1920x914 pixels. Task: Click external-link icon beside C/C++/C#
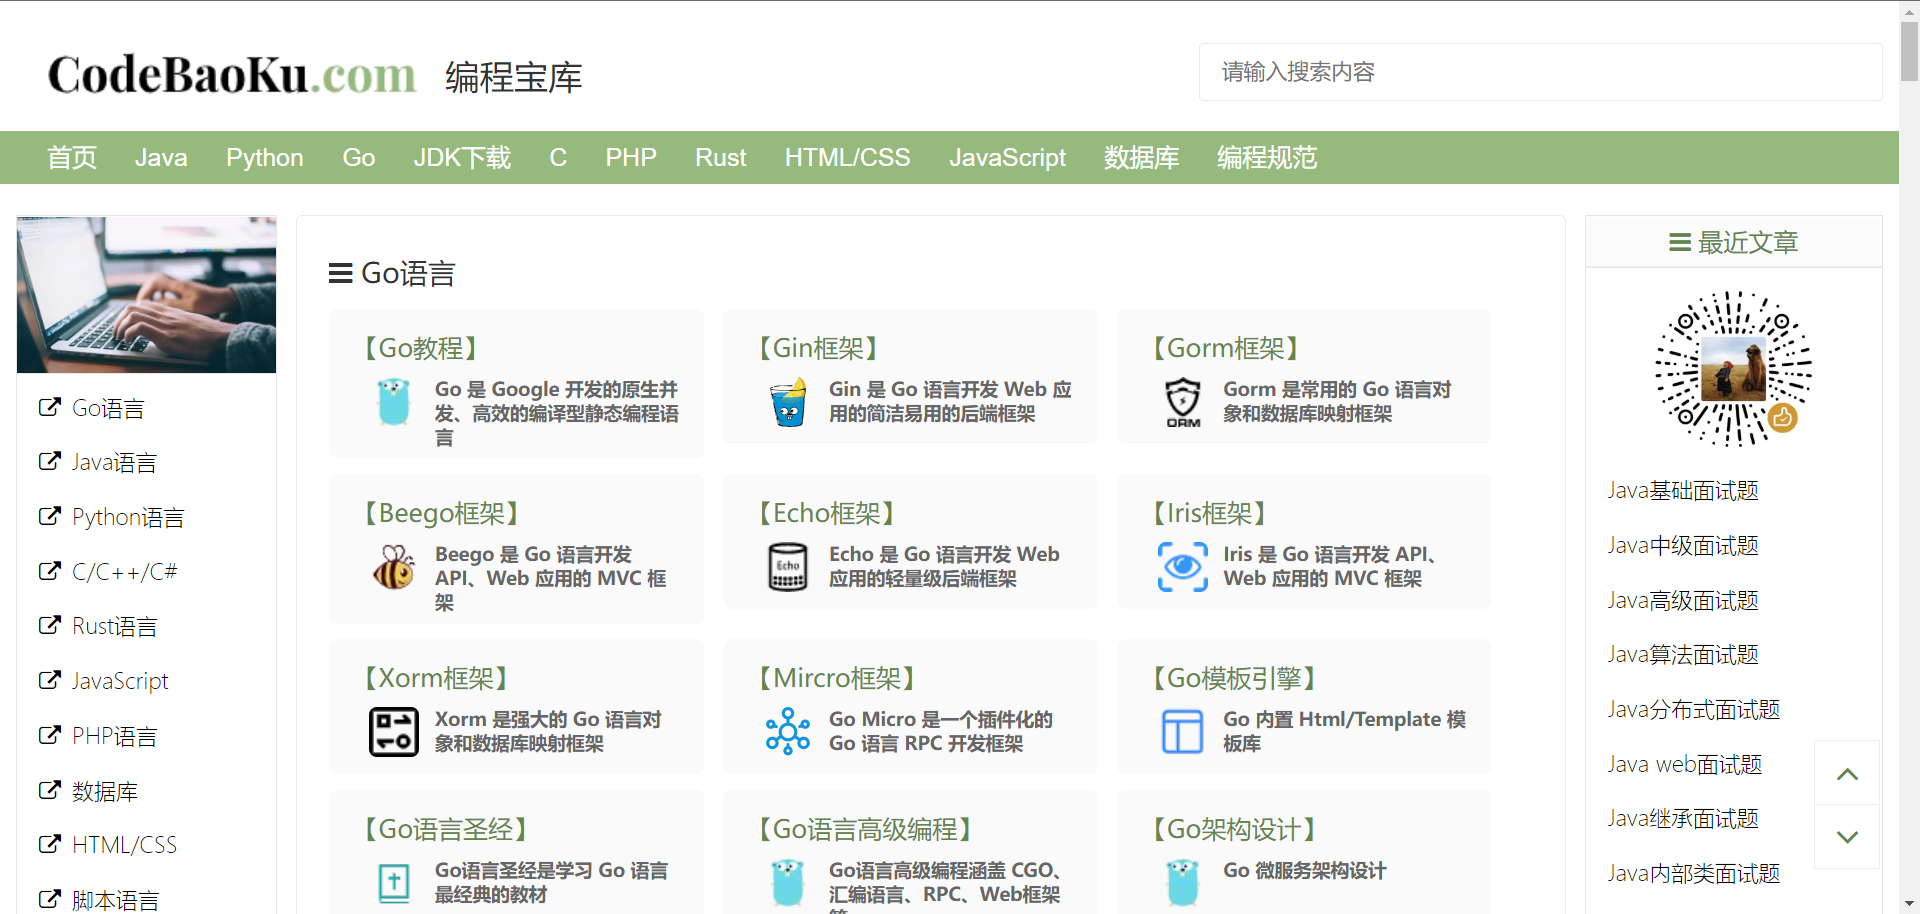pyautogui.click(x=49, y=571)
